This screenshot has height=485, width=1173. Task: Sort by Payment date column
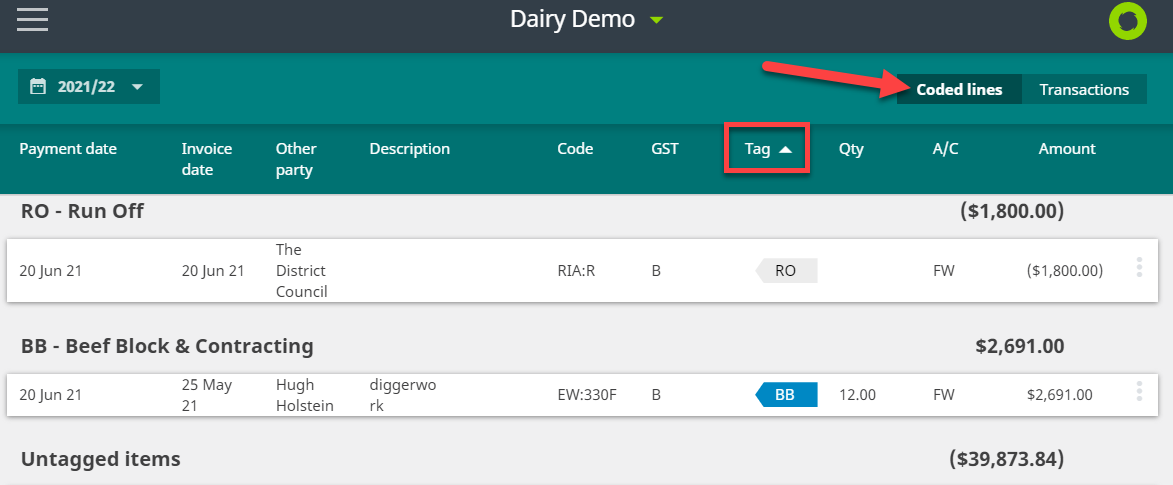coord(68,149)
